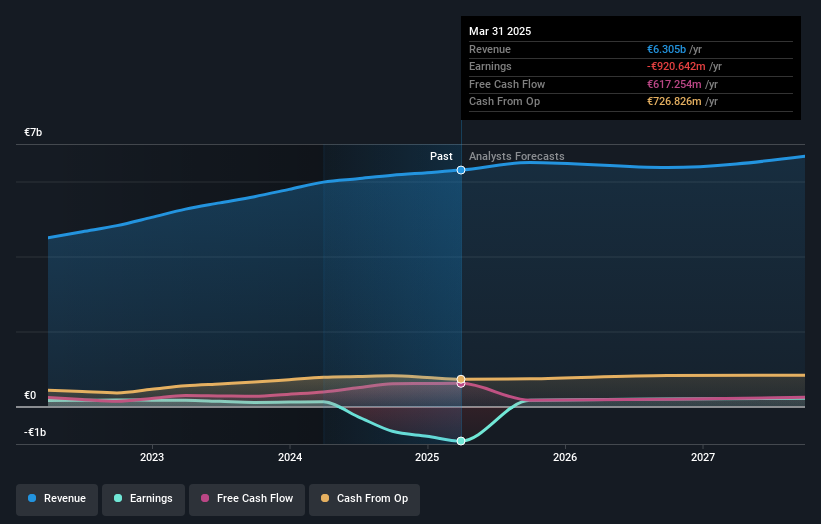Click the 2023 x-axis label
Screen dimensions: 821x524
click(152, 458)
